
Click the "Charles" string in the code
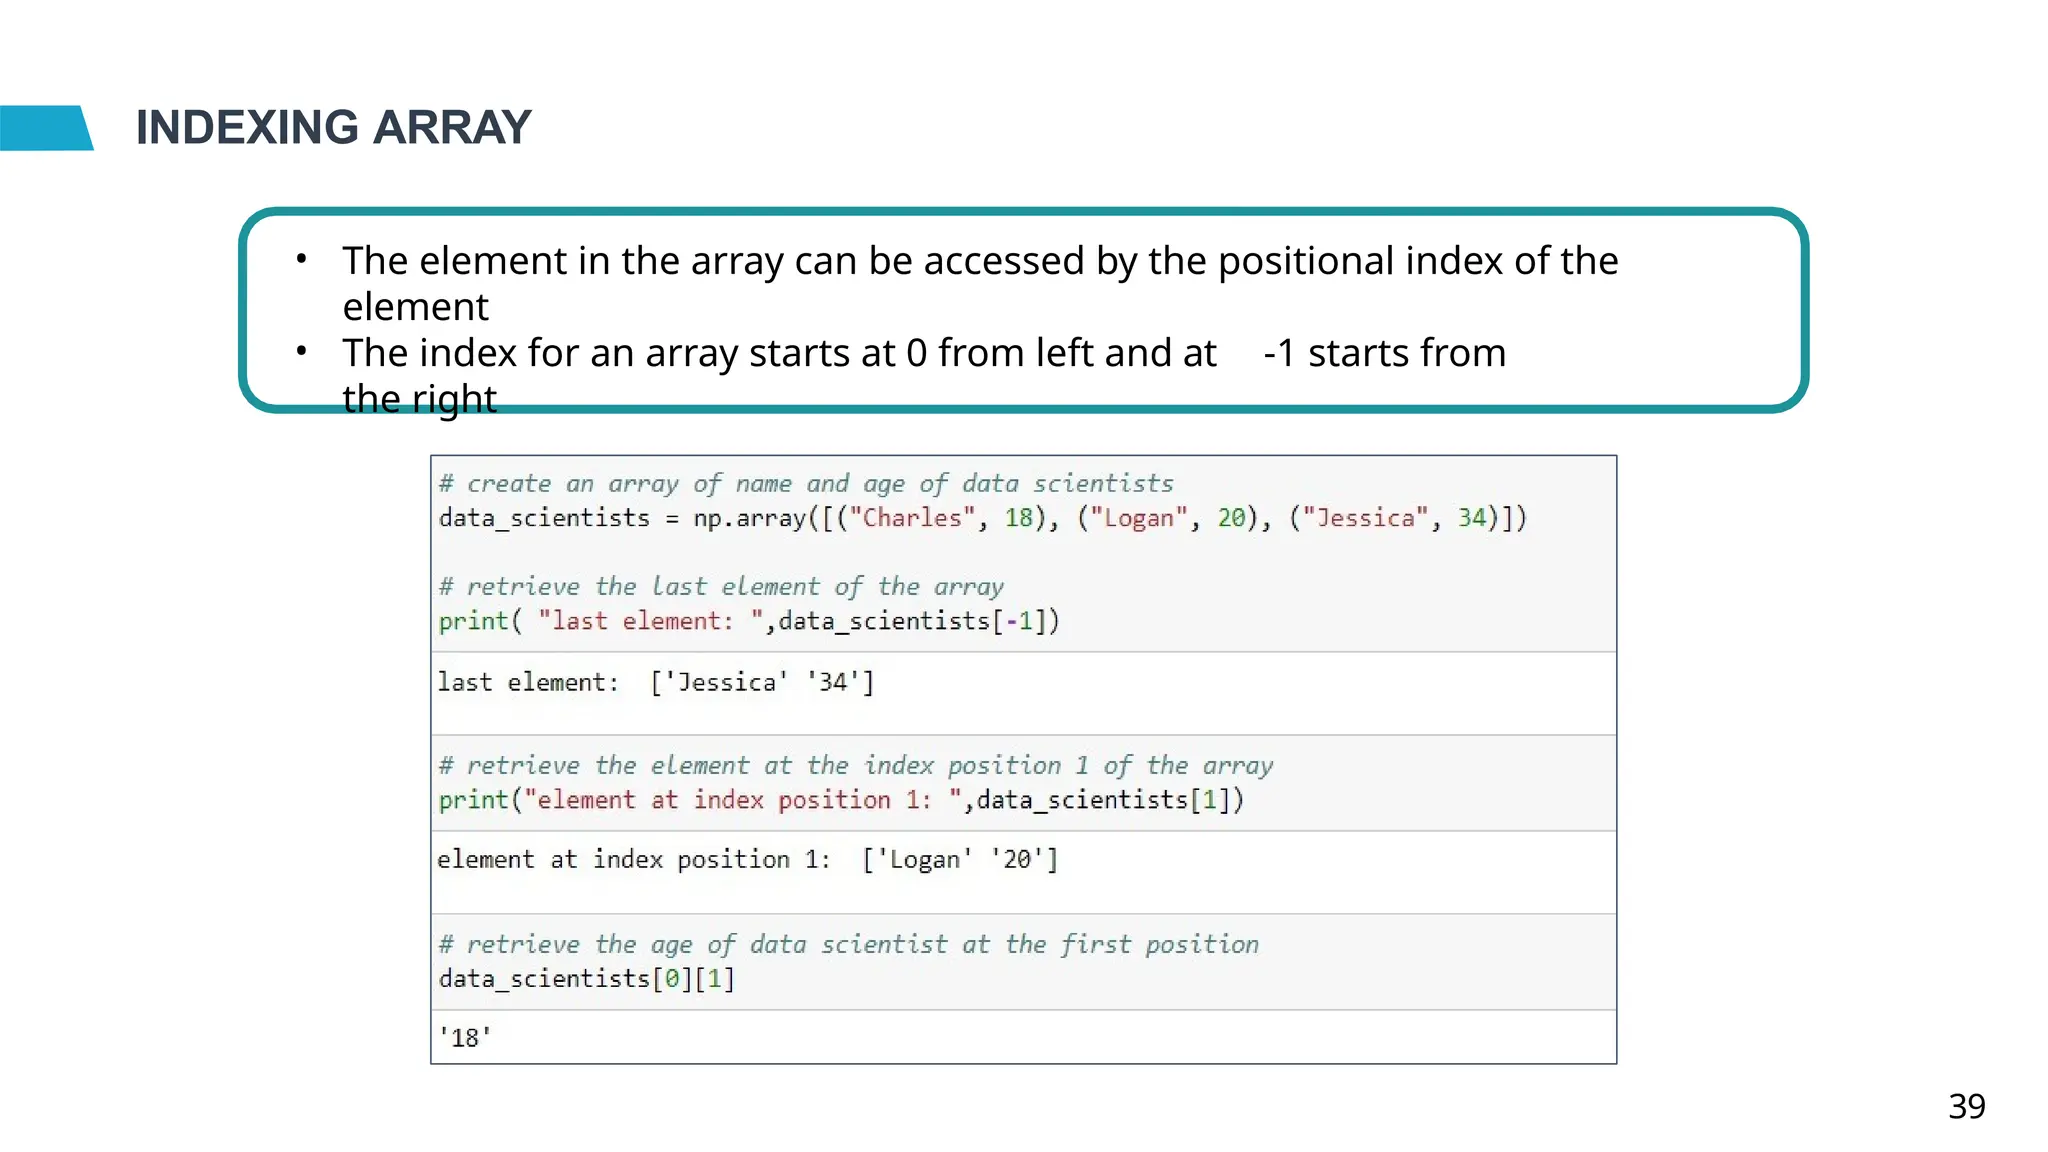(912, 518)
